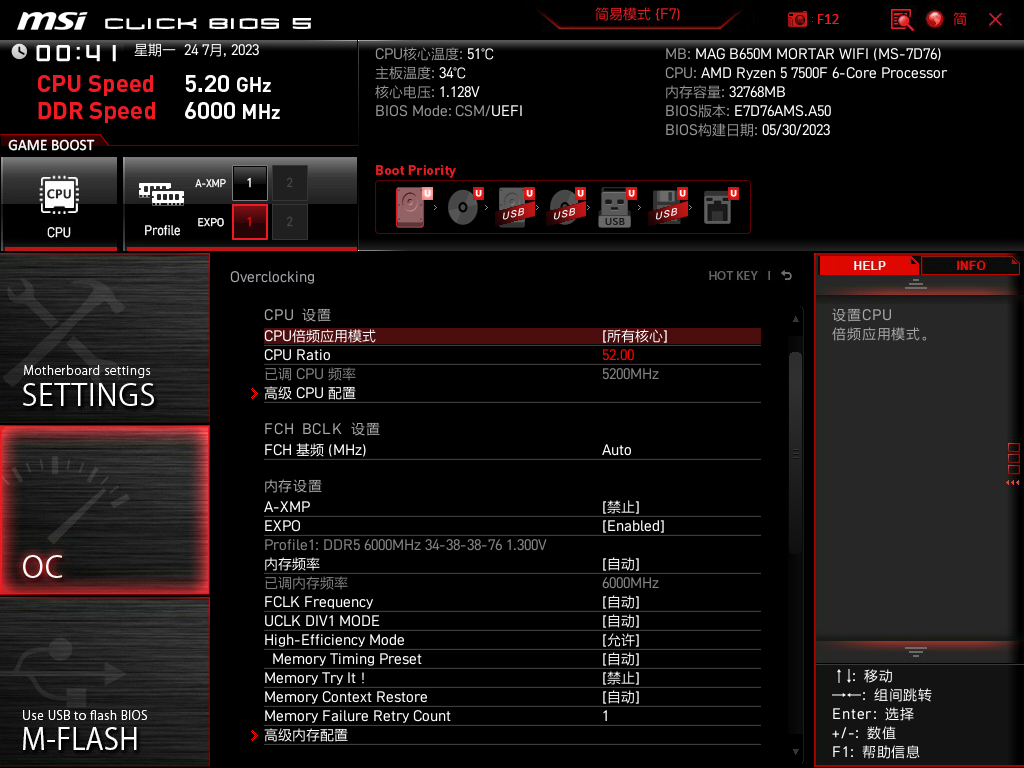Toggle the EXPO [Enabled] setting value
Screen dimensions: 1024x768
[633, 526]
